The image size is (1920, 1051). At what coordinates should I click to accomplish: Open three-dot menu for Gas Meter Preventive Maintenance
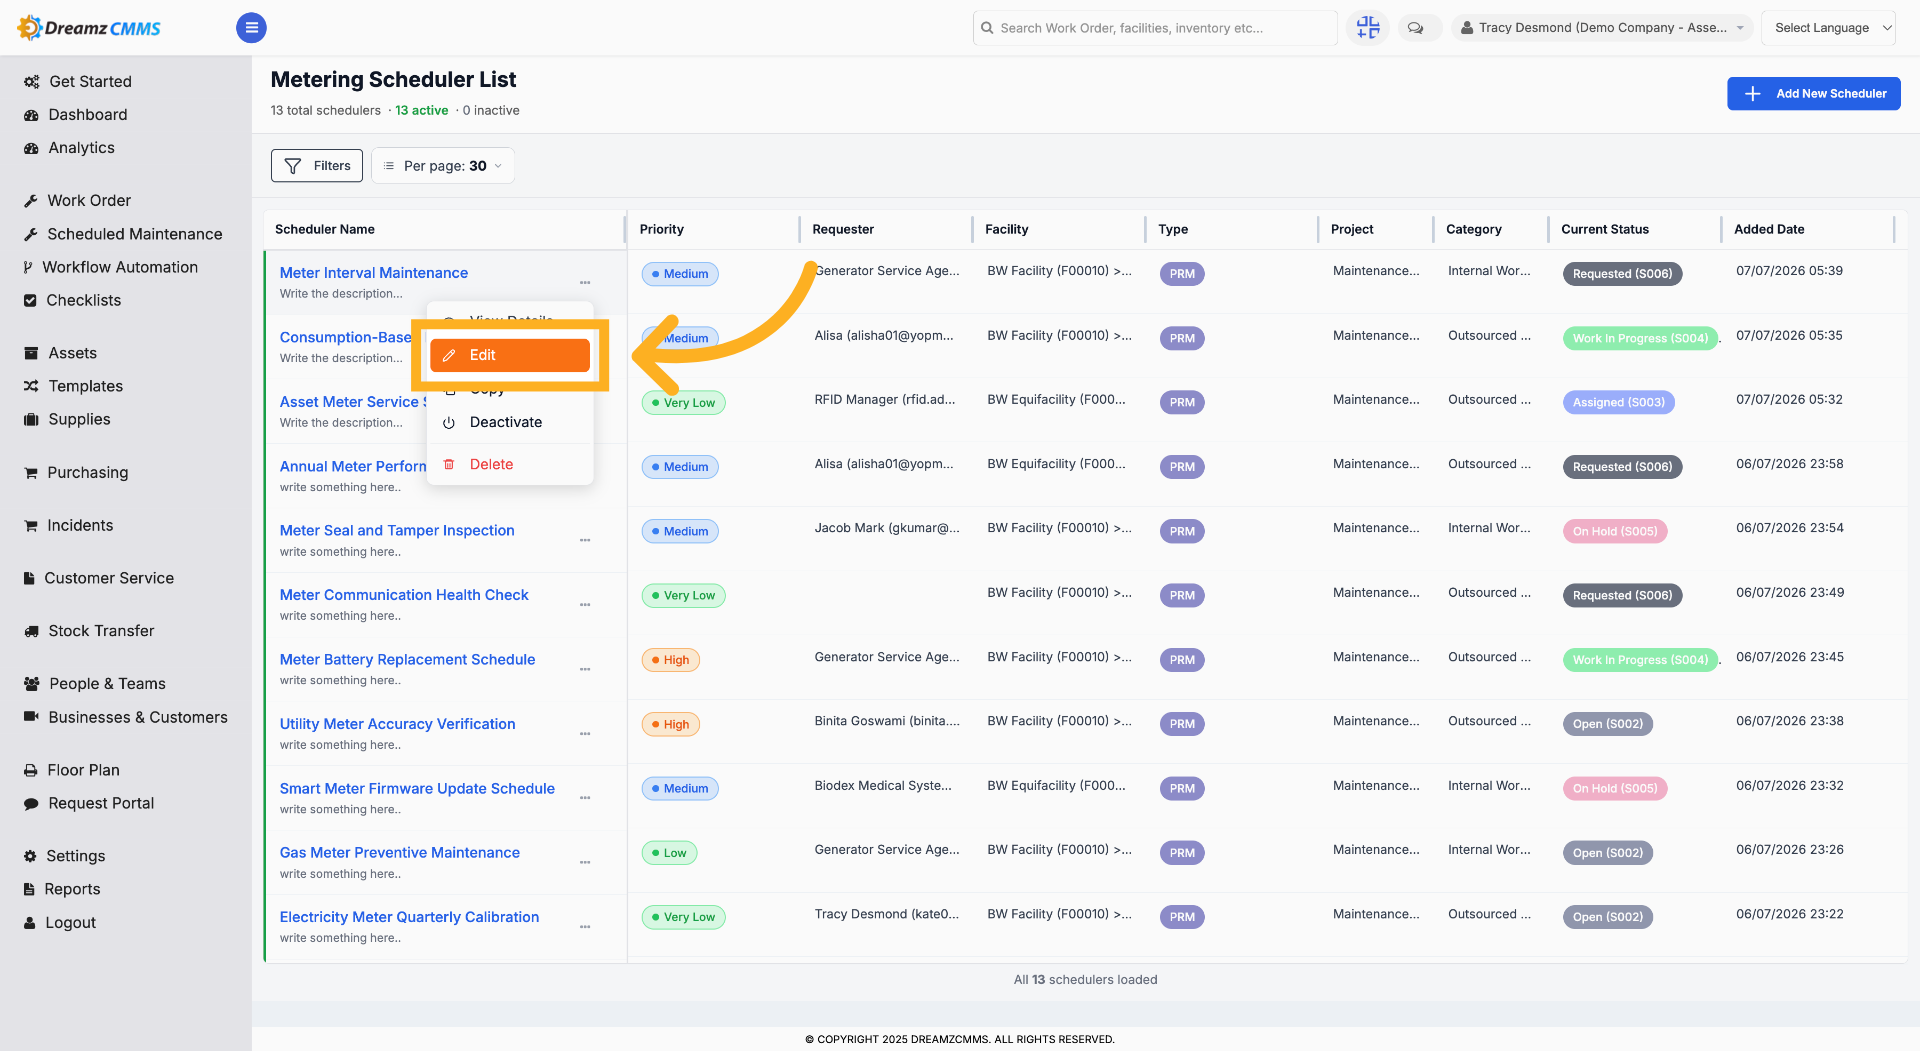pos(585,862)
